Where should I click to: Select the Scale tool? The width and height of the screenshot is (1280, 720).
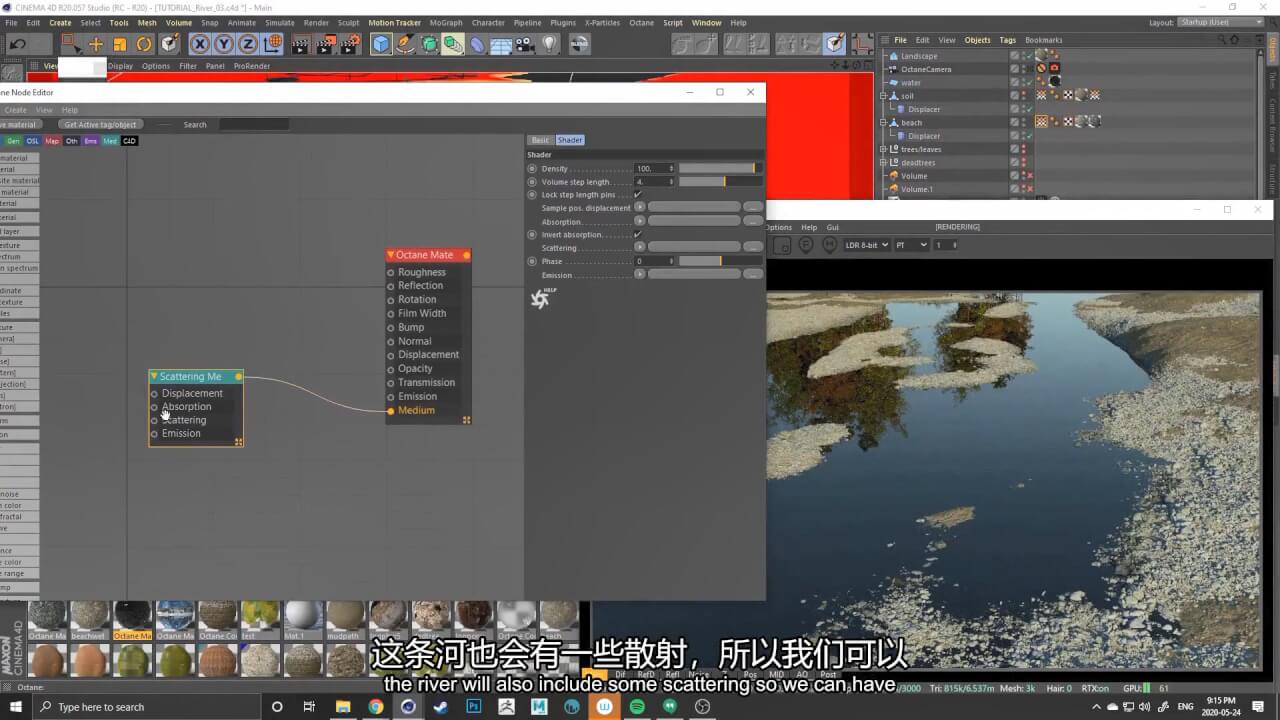120,44
